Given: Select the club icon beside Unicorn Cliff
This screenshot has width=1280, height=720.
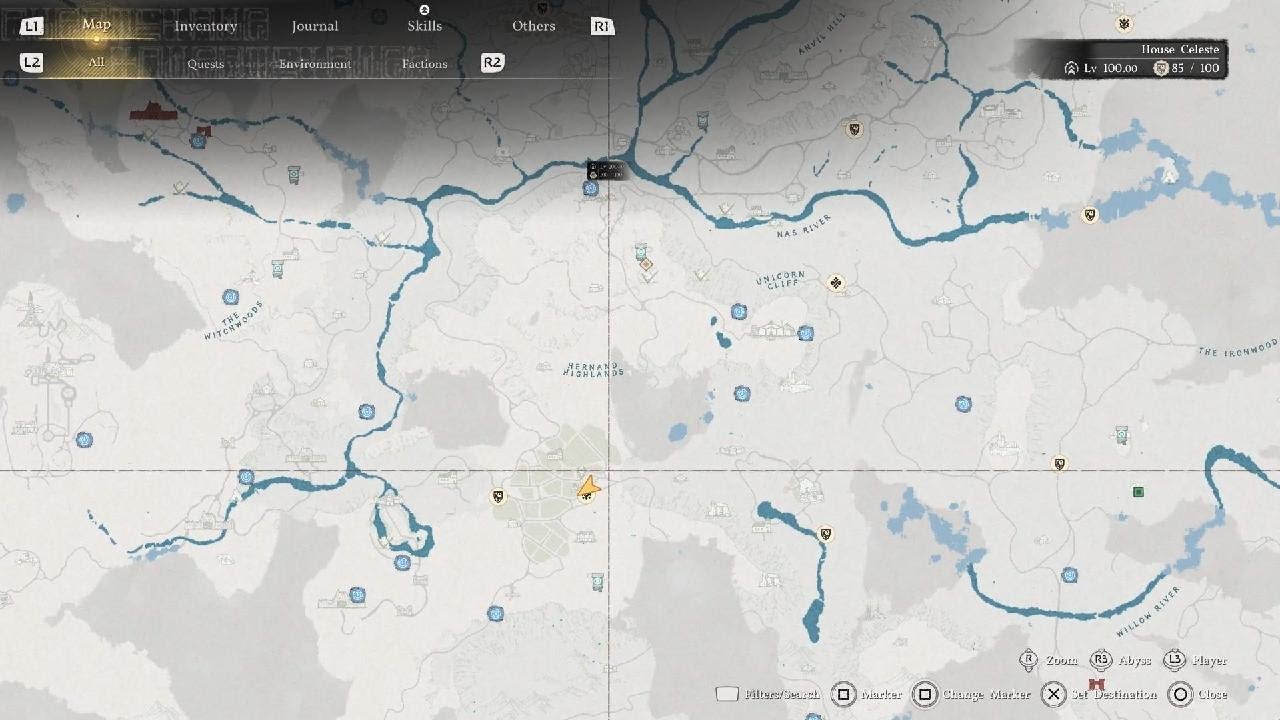Looking at the screenshot, I should pyautogui.click(x=836, y=284).
